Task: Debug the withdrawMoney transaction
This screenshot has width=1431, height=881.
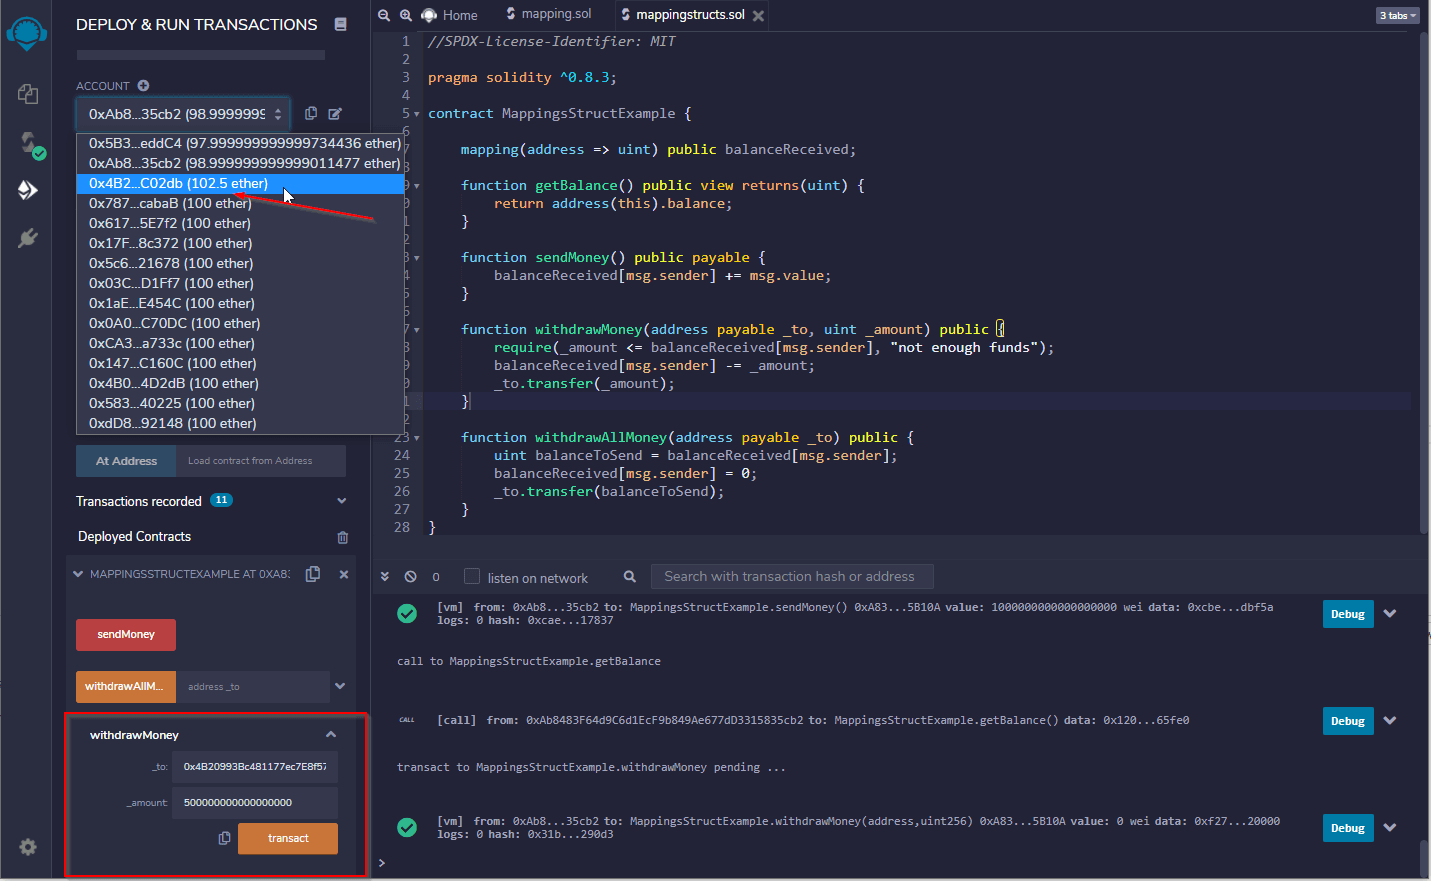Action: (1348, 828)
